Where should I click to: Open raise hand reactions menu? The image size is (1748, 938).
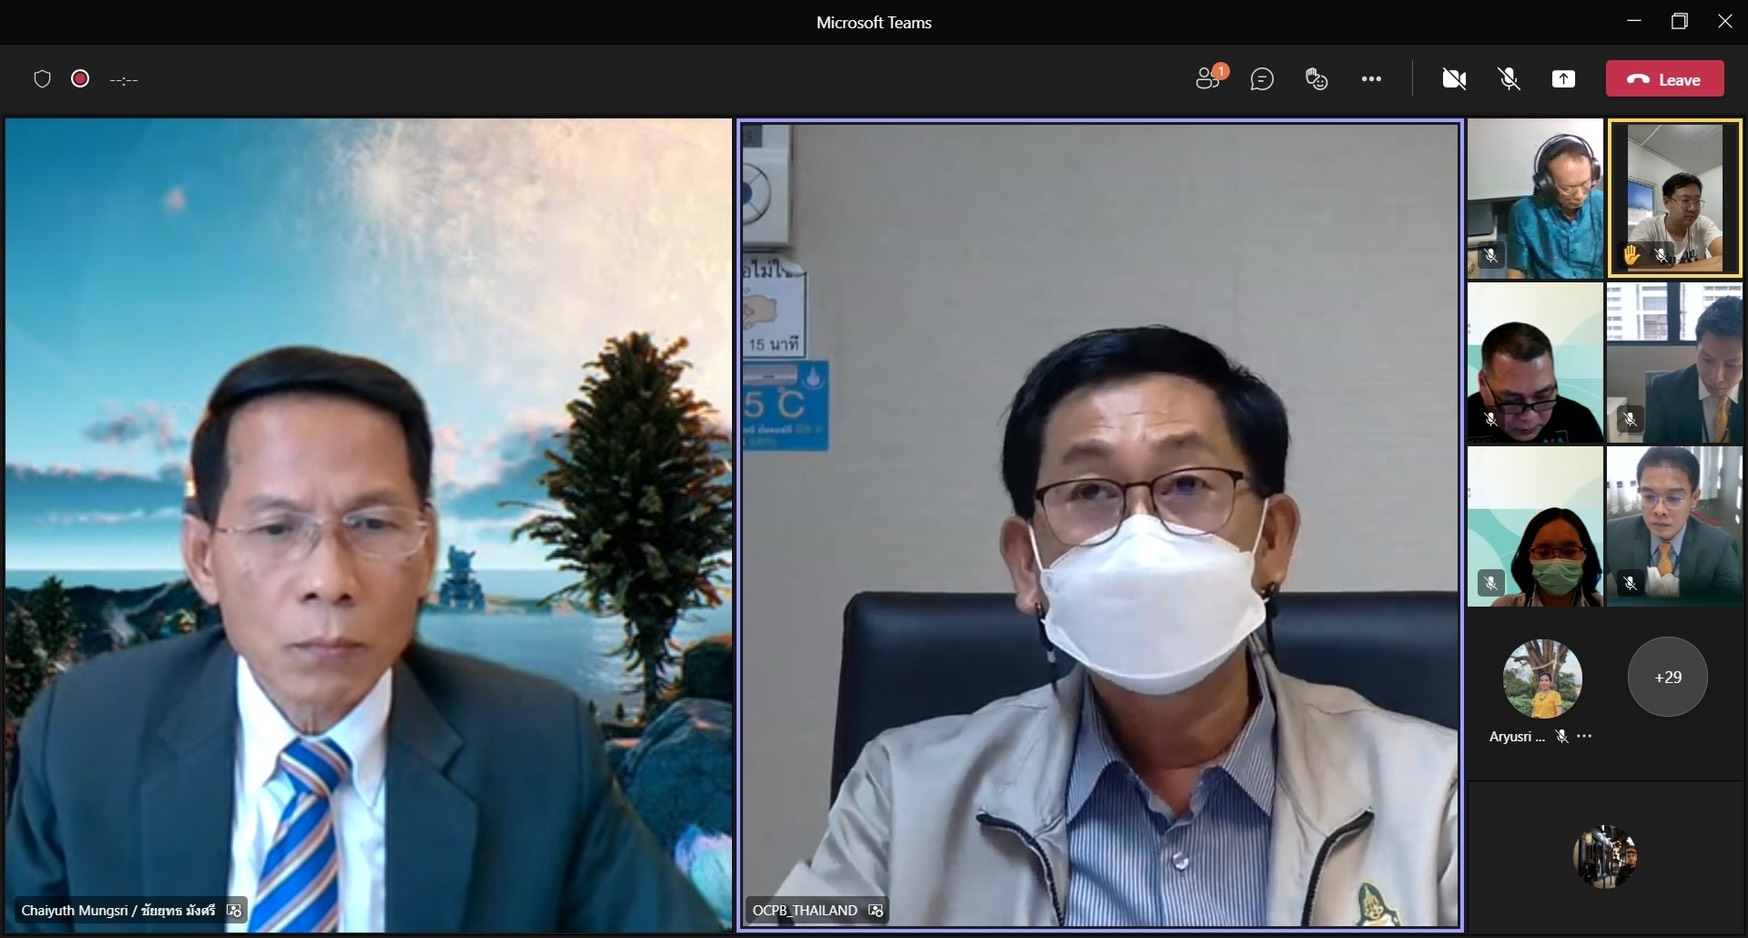pyautogui.click(x=1316, y=79)
